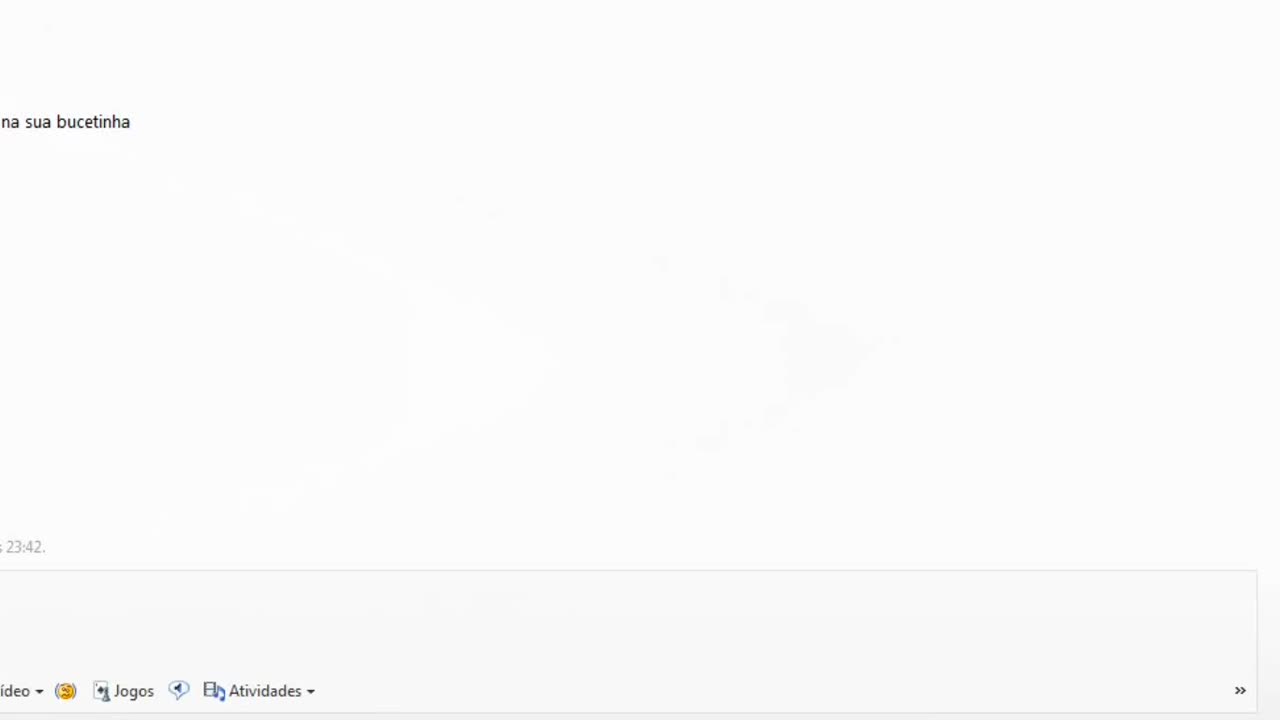Image resolution: width=1280 pixels, height=720 pixels.
Task: Click the toolbar overflow » button
Action: click(x=1240, y=690)
